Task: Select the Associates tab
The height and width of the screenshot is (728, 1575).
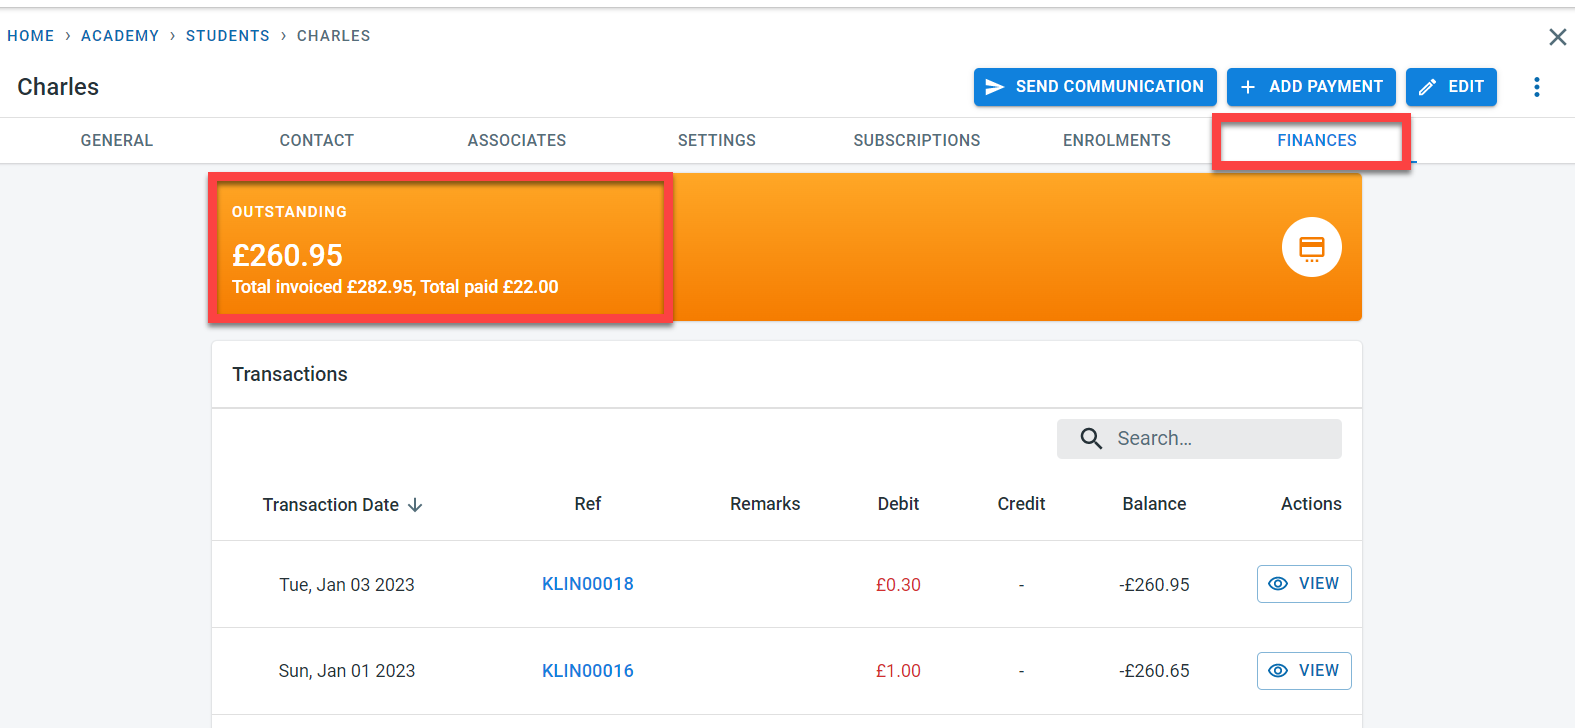Action: (517, 141)
